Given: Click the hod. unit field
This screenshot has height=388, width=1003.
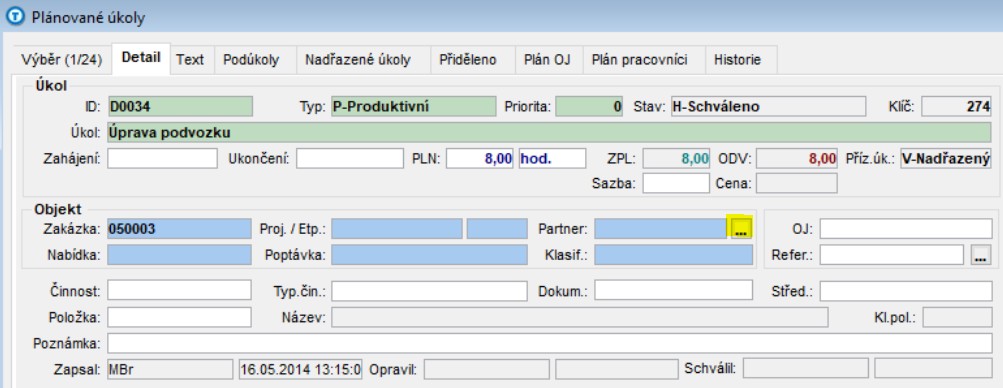Looking at the screenshot, I should click(x=552, y=159).
